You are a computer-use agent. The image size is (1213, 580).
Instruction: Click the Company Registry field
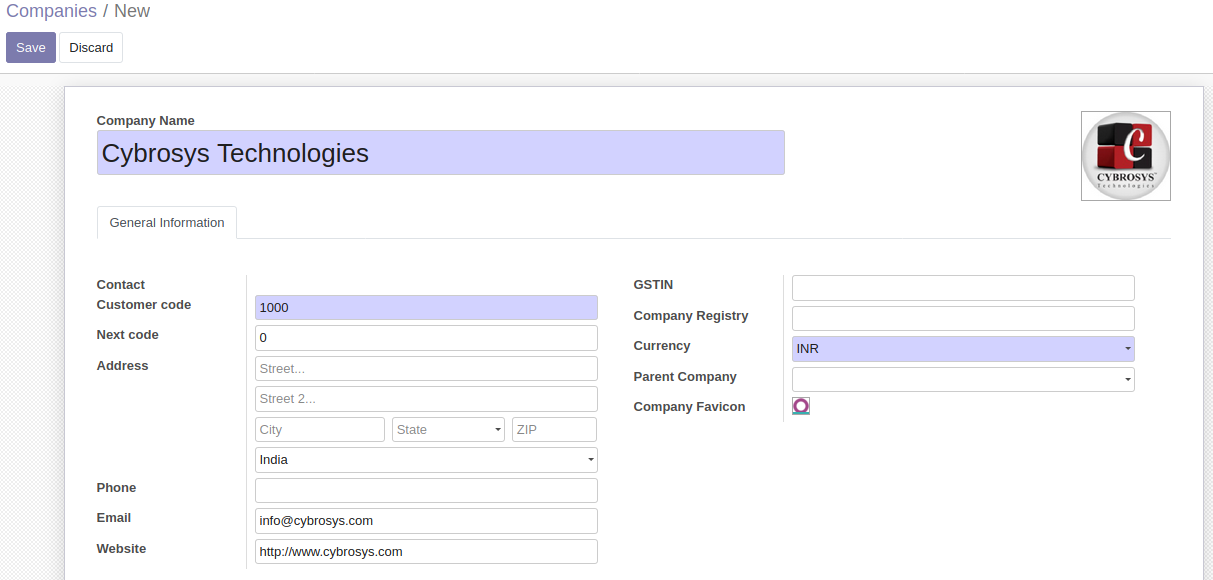click(962, 318)
